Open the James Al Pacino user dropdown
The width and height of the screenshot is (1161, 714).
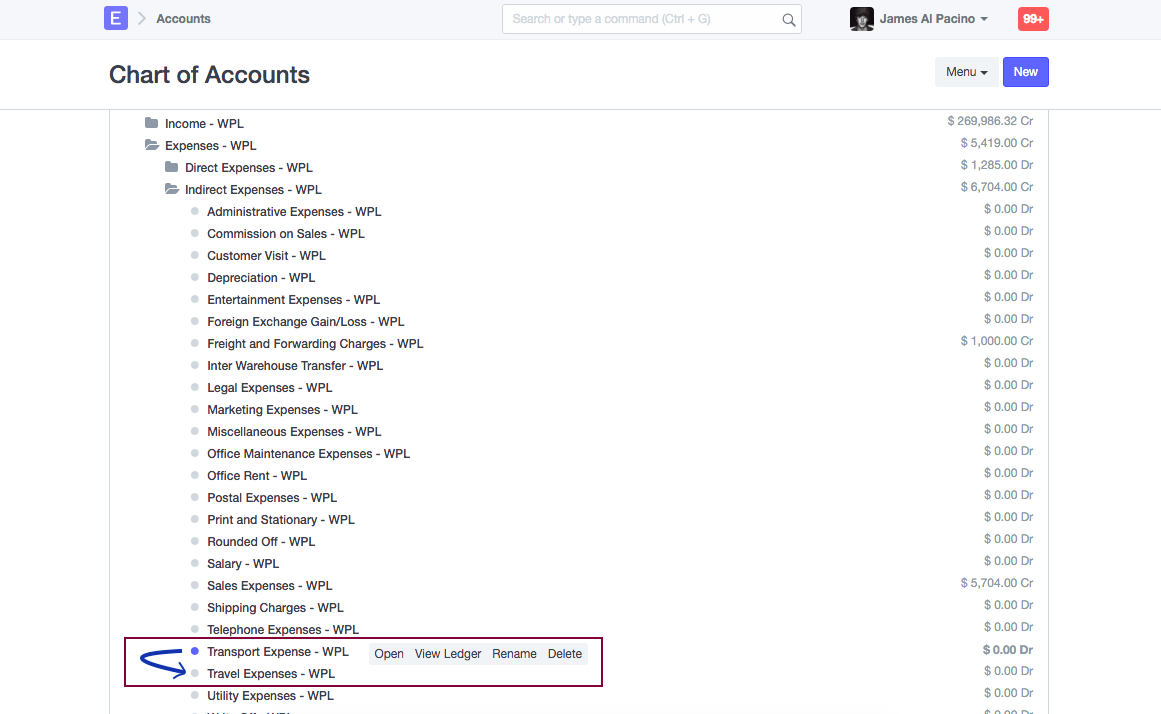tap(934, 19)
